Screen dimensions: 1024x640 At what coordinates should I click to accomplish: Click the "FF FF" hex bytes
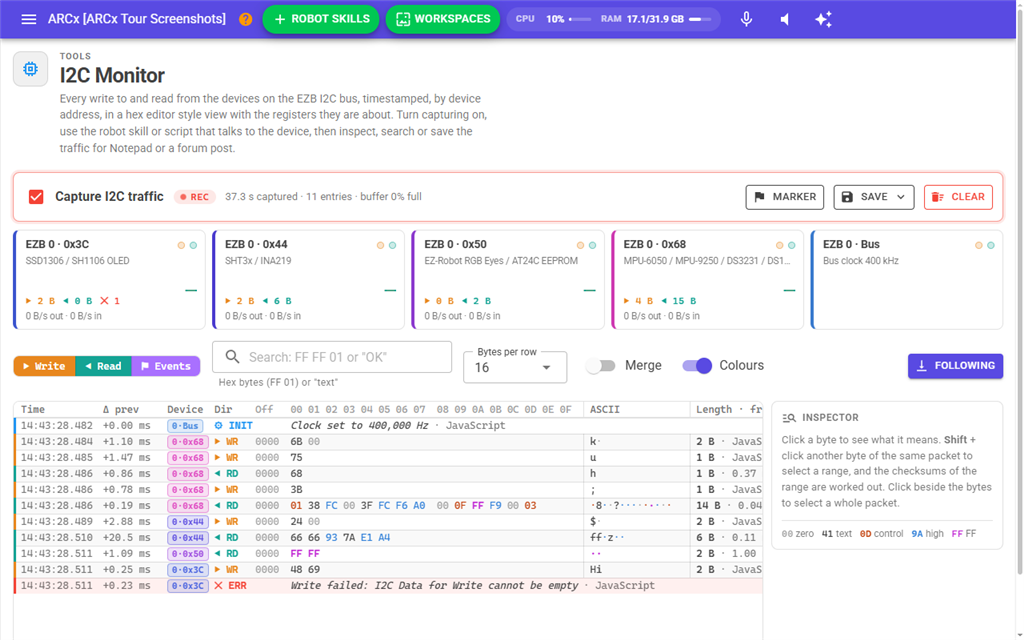click(x=305, y=554)
